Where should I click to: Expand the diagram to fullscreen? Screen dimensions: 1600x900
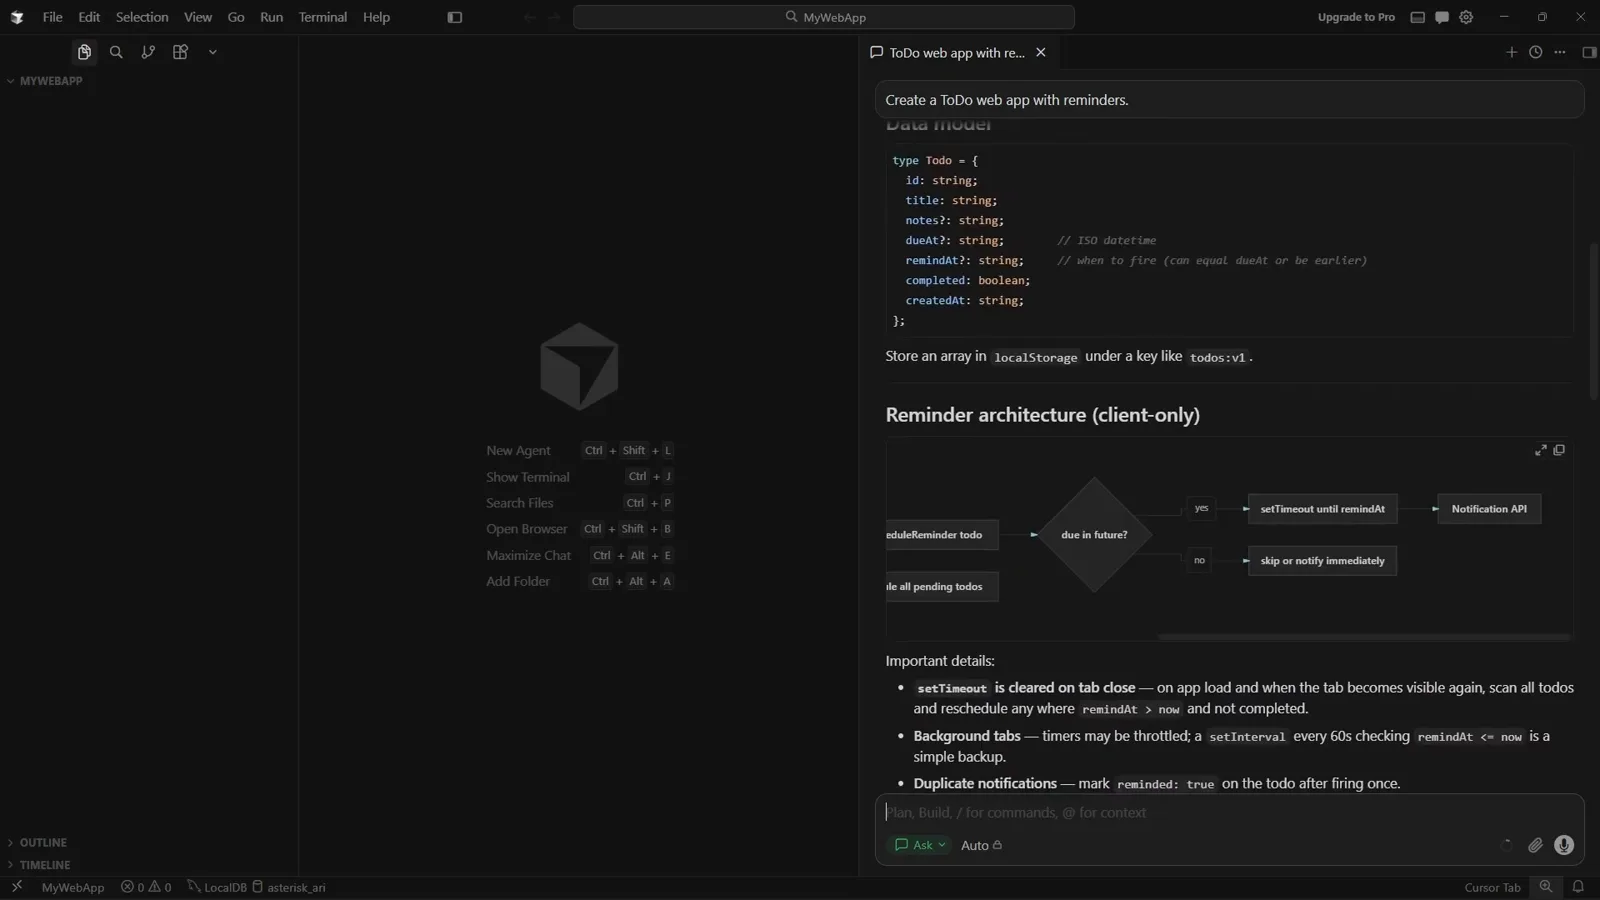1541,450
